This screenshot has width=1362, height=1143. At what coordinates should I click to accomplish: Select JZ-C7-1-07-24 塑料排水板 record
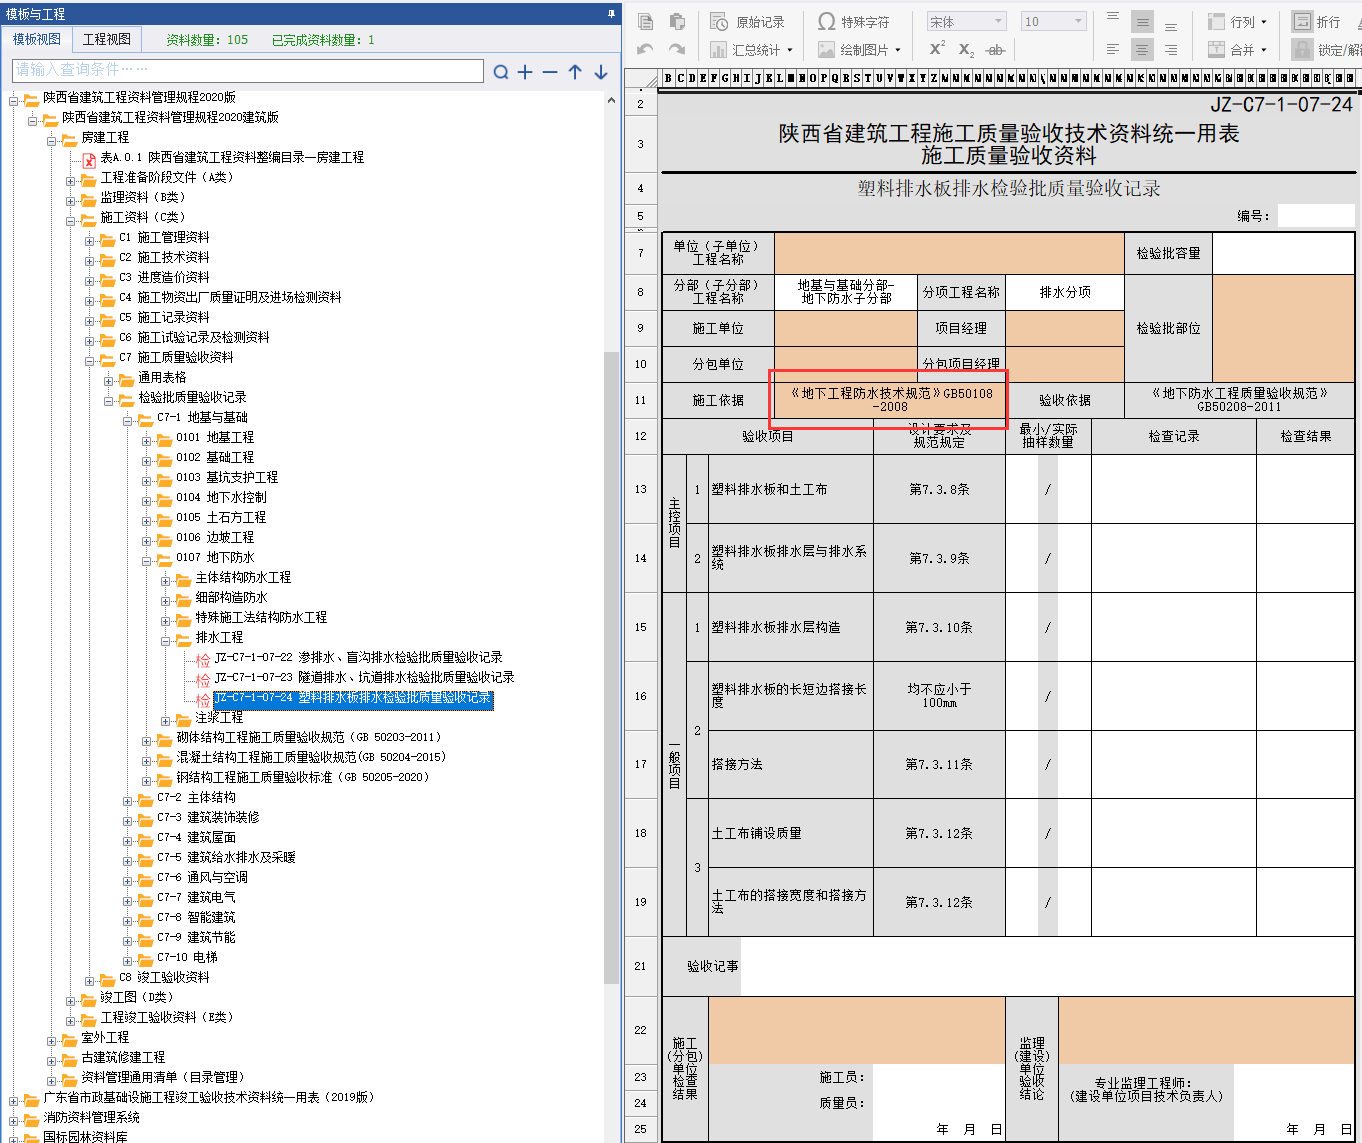(x=353, y=698)
